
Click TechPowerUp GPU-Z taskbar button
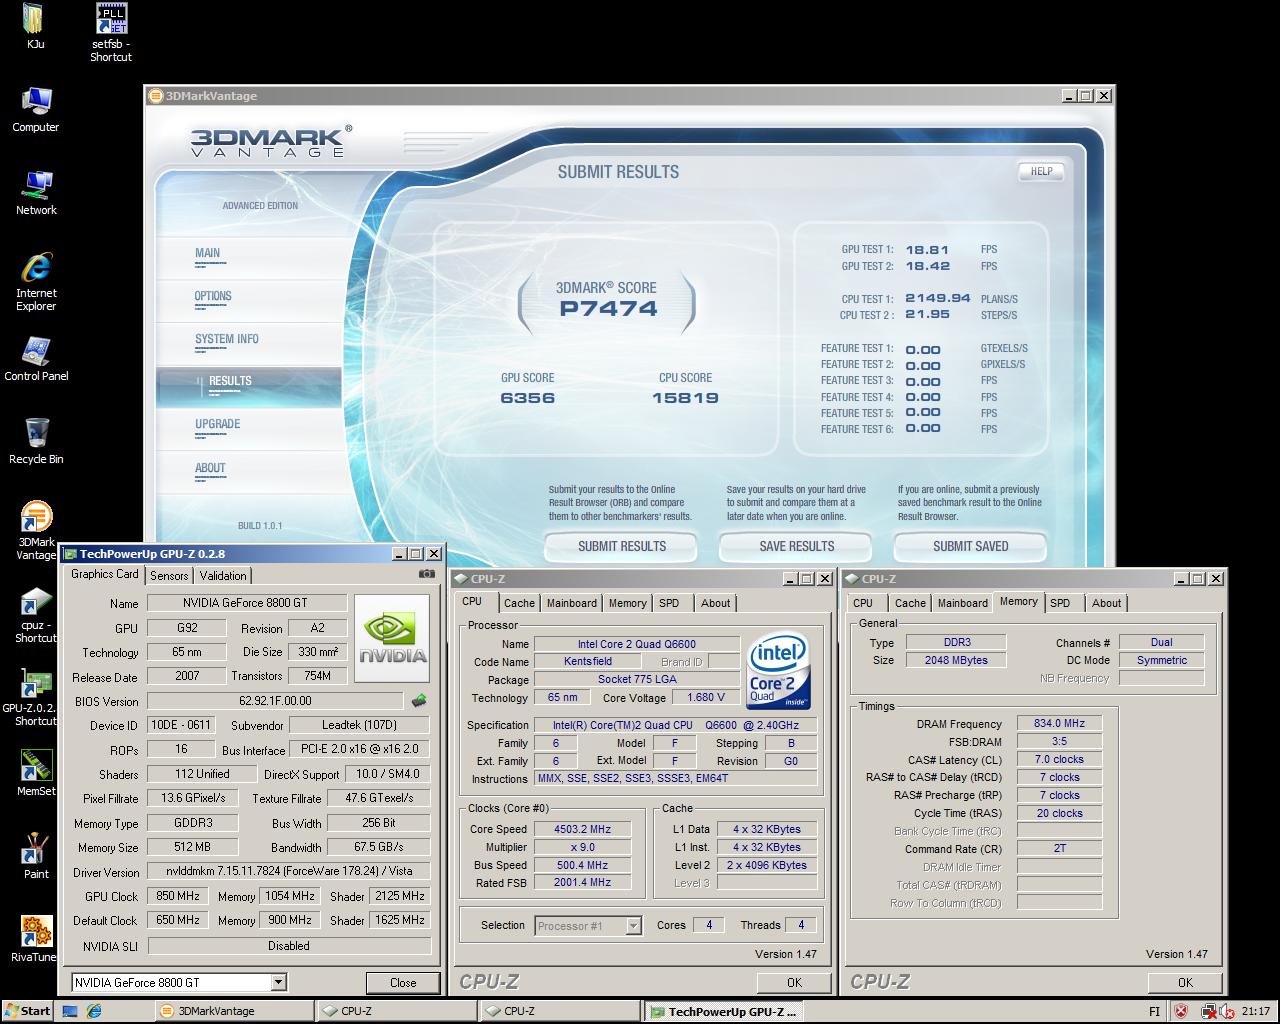tap(722, 1011)
